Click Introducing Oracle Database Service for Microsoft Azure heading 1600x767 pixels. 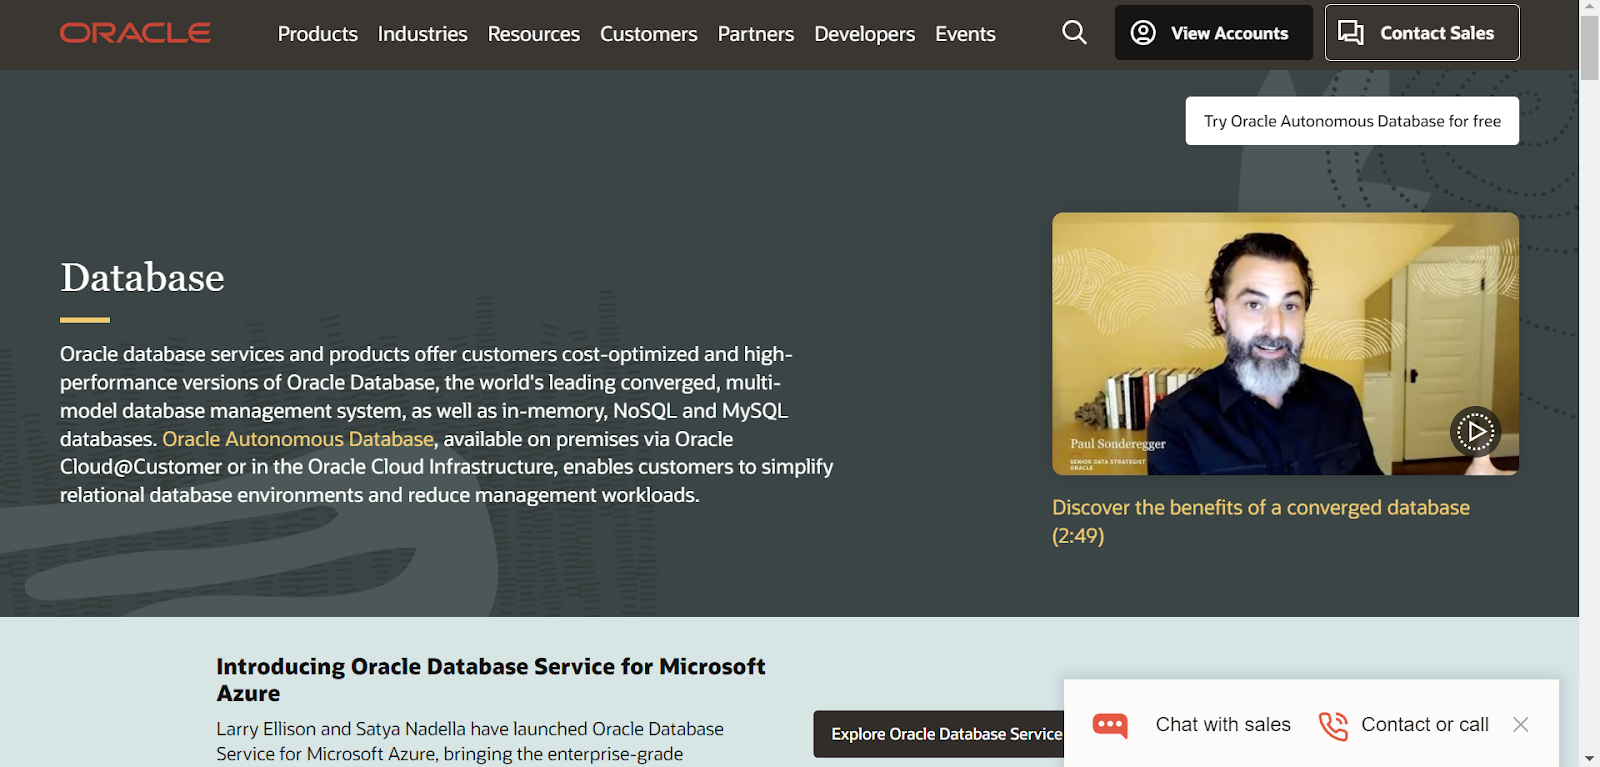click(x=491, y=680)
